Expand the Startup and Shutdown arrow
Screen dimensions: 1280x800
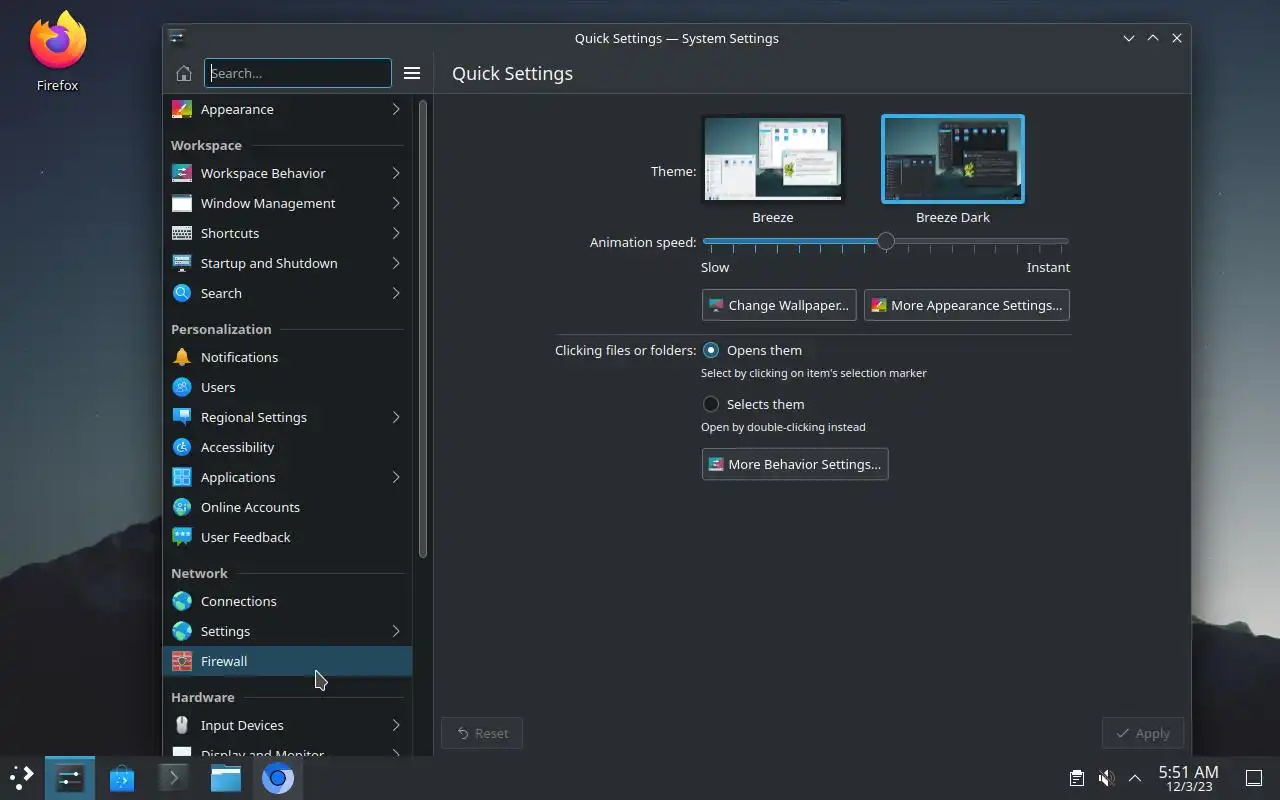[x=396, y=263]
